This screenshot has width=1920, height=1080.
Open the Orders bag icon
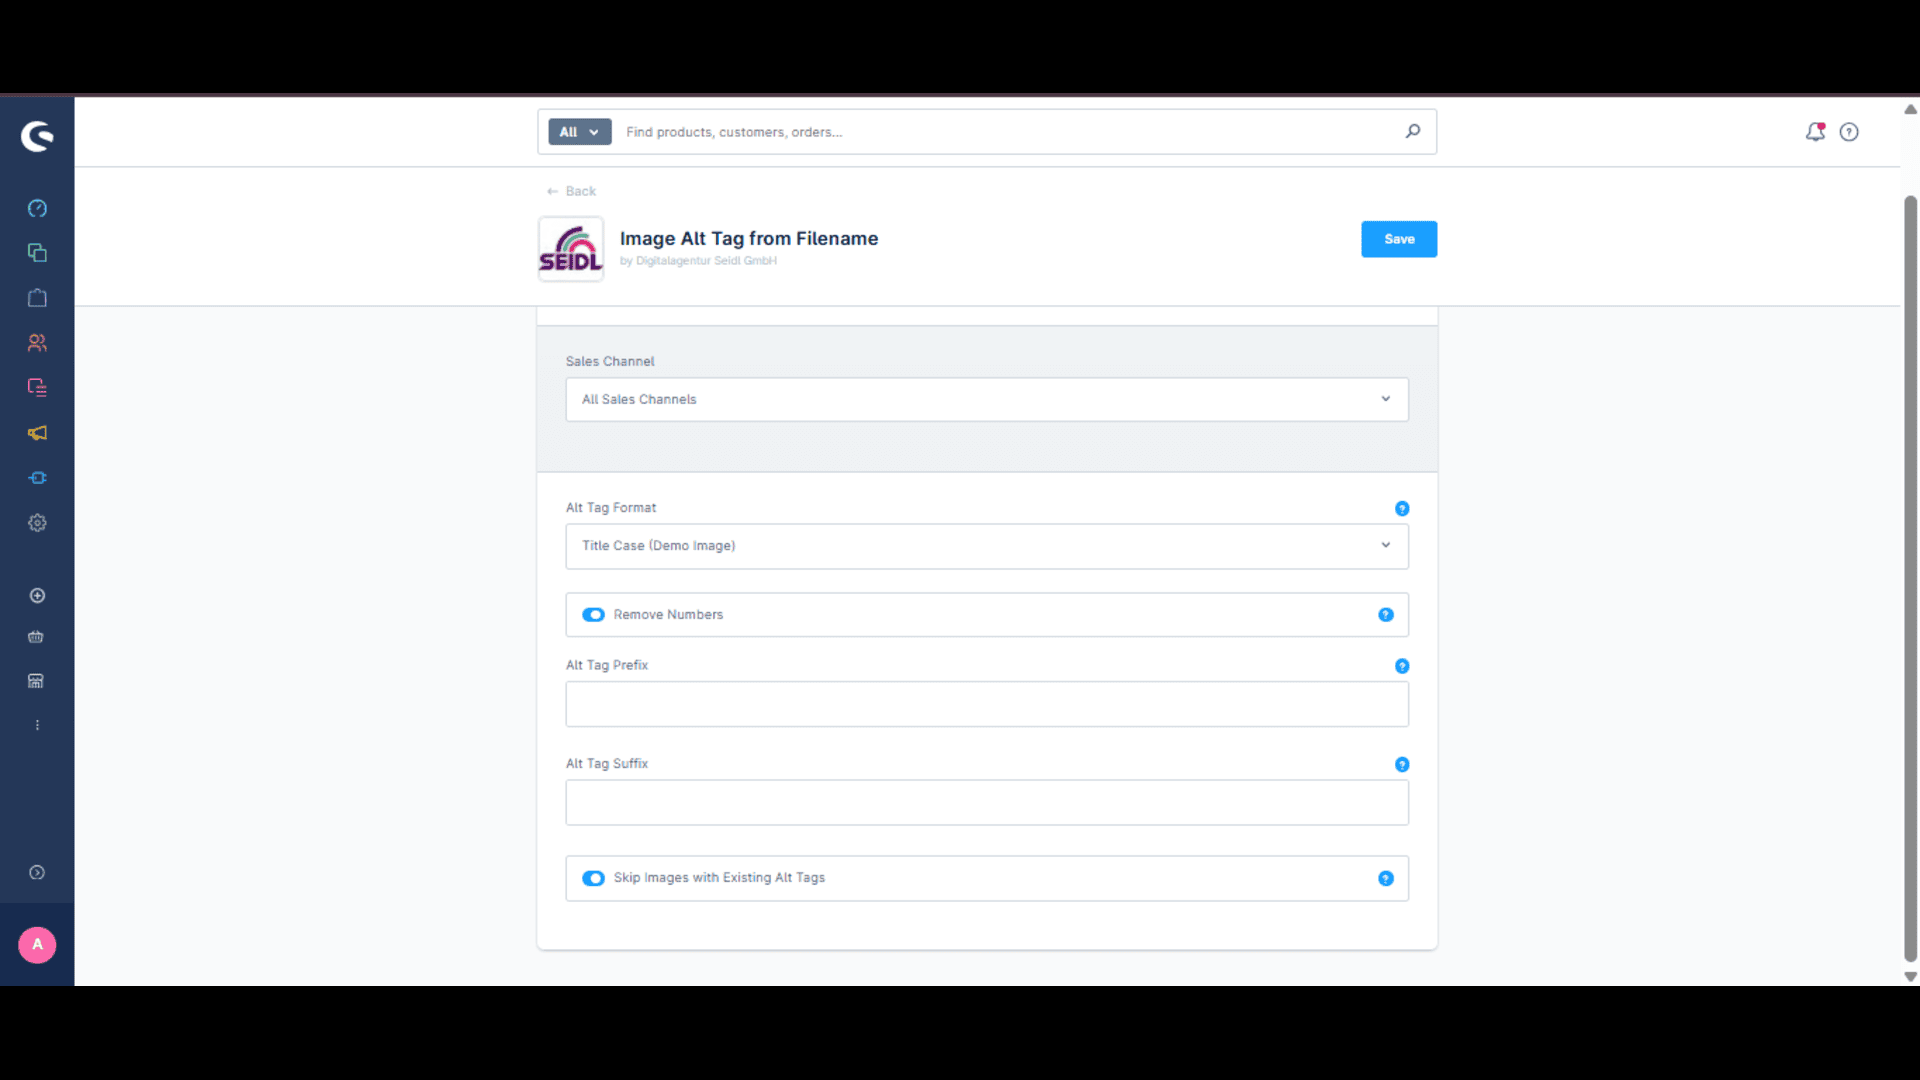(37, 298)
